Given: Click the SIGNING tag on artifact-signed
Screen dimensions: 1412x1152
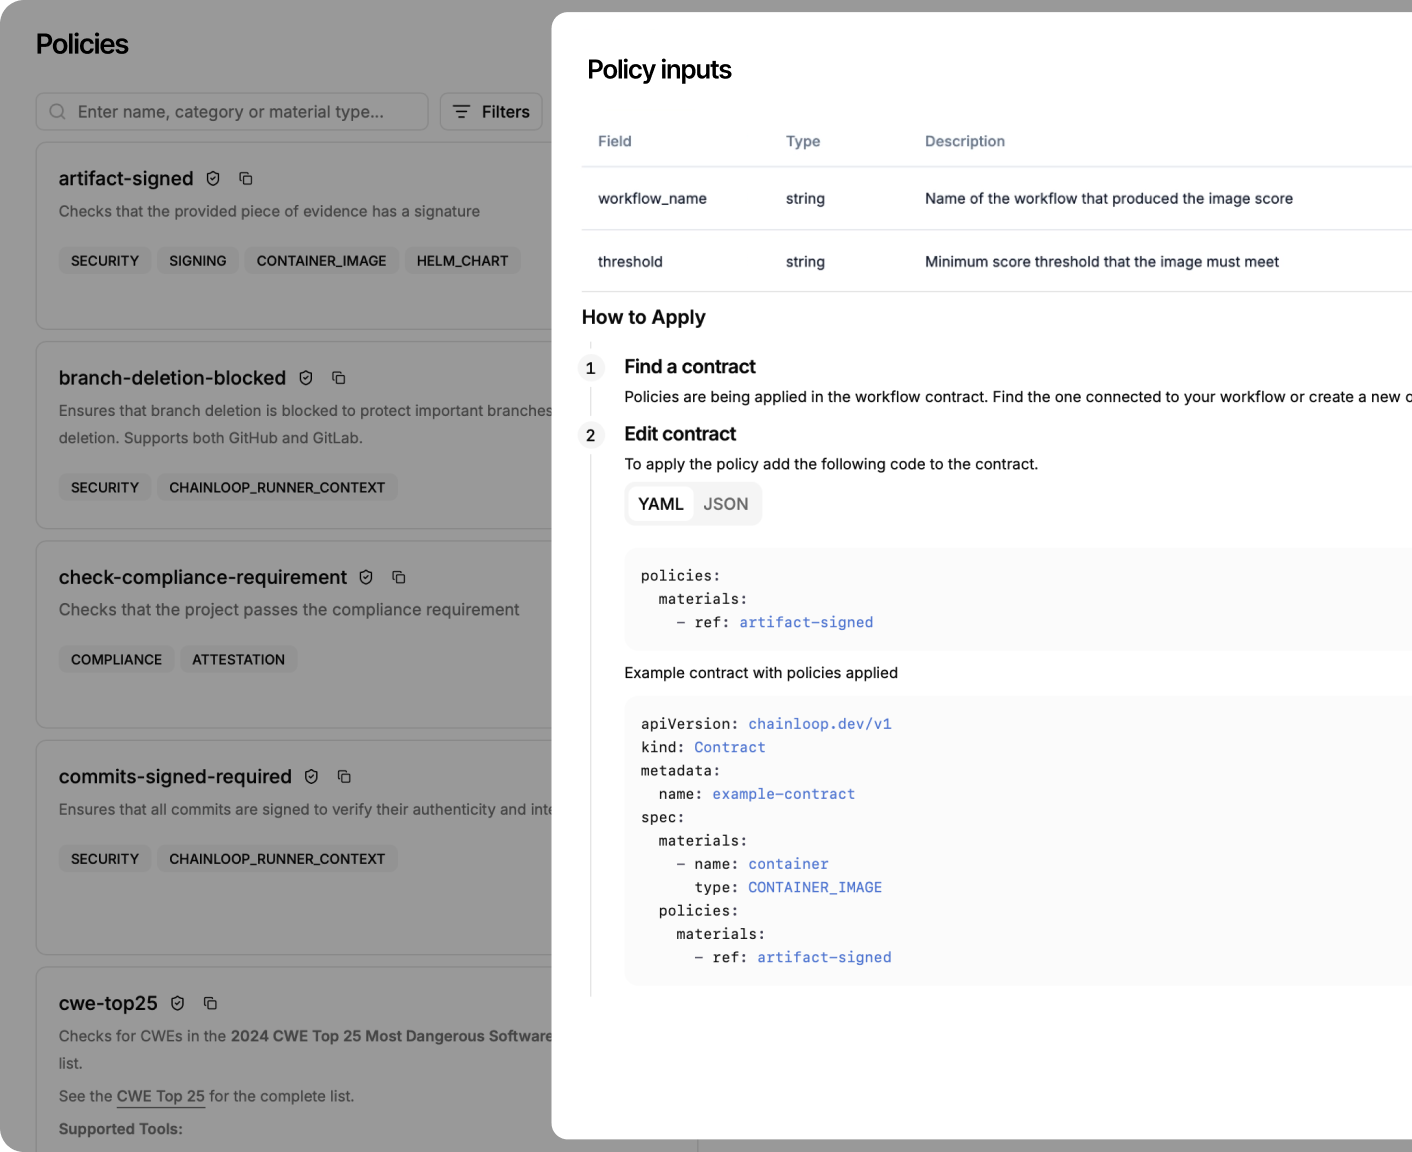Looking at the screenshot, I should (x=198, y=261).
